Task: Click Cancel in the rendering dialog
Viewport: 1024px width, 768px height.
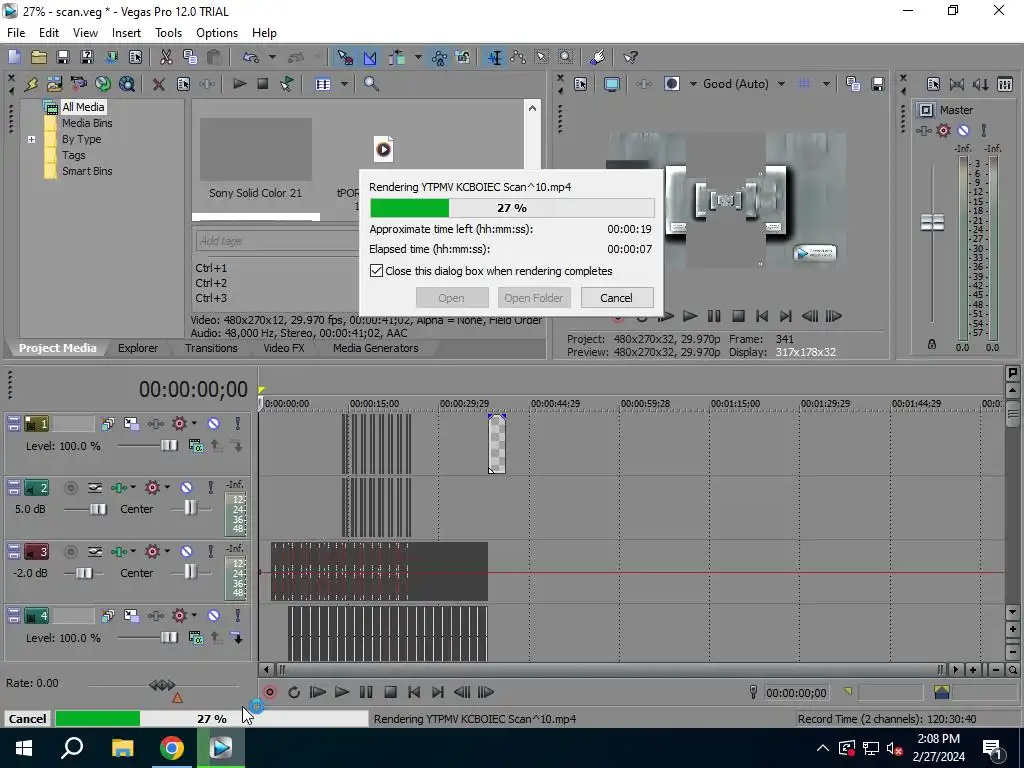Action: point(616,298)
